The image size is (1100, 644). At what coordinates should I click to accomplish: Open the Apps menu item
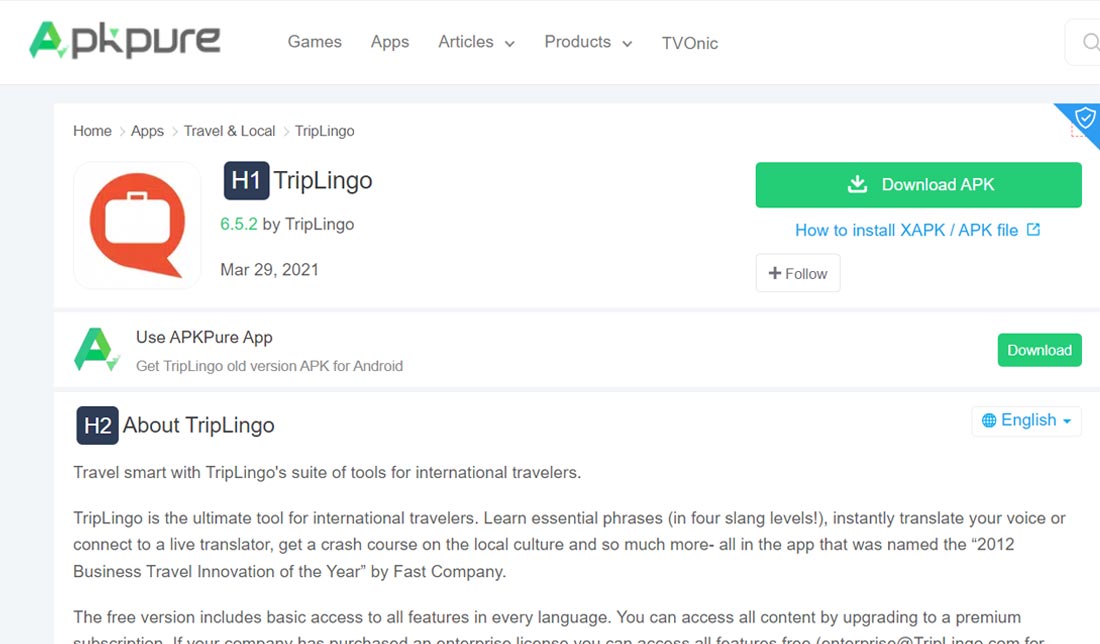coord(389,42)
